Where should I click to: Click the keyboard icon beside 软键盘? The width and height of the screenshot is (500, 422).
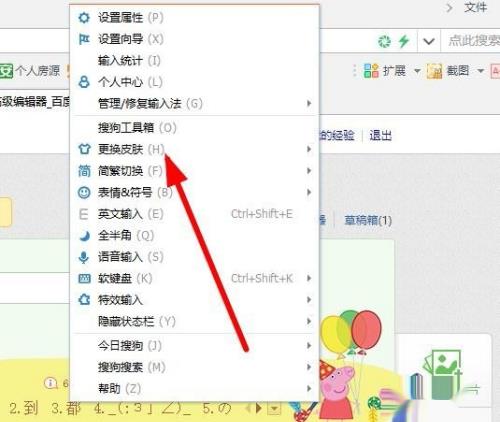click(x=84, y=278)
